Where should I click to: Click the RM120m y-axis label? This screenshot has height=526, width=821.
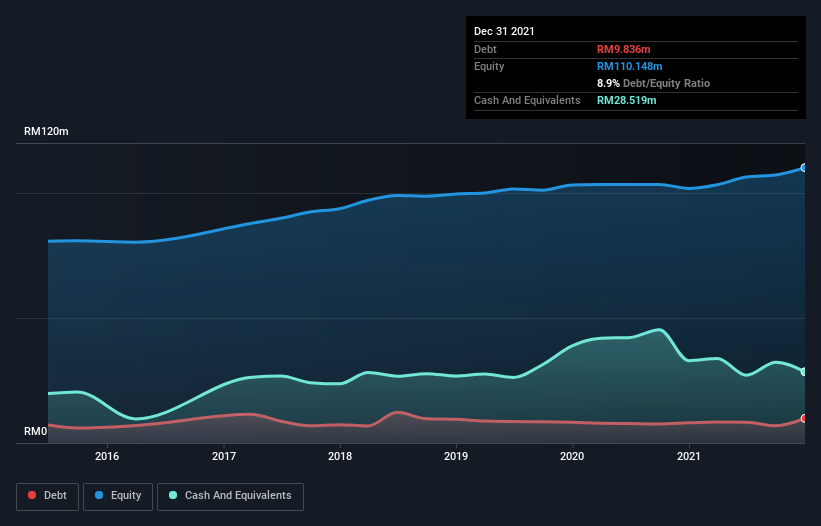[x=46, y=131]
